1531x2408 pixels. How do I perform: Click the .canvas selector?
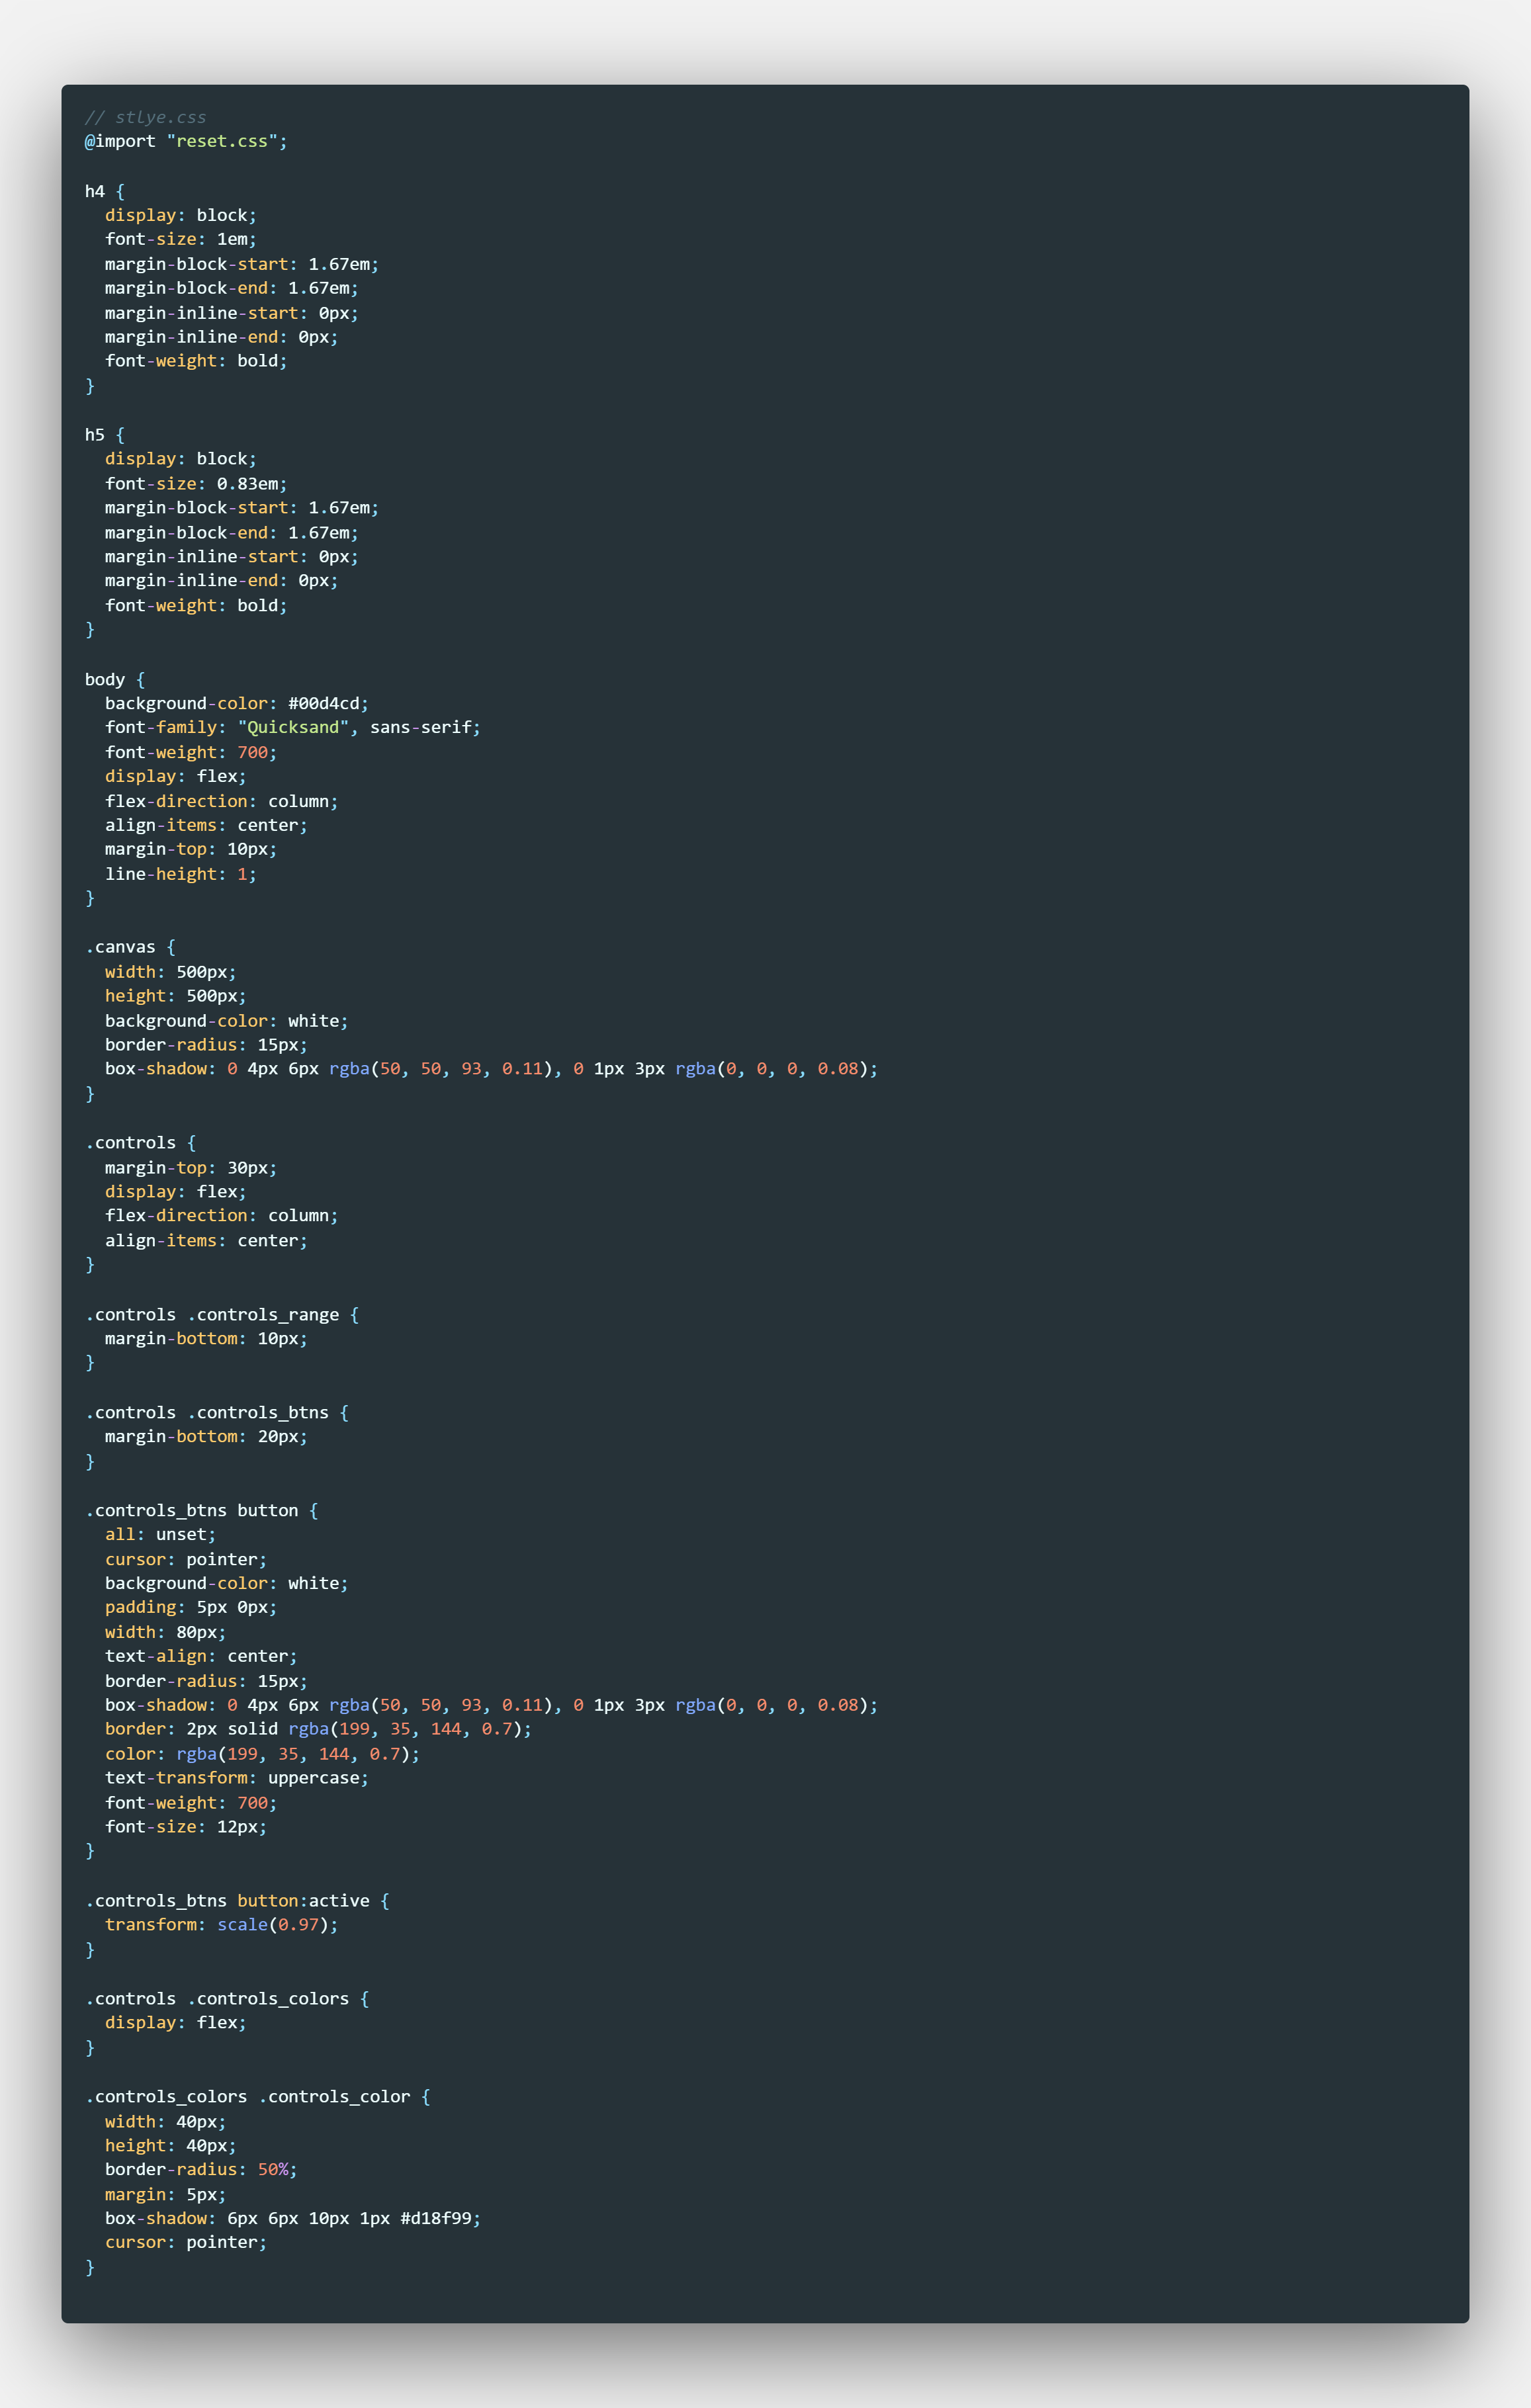(121, 947)
